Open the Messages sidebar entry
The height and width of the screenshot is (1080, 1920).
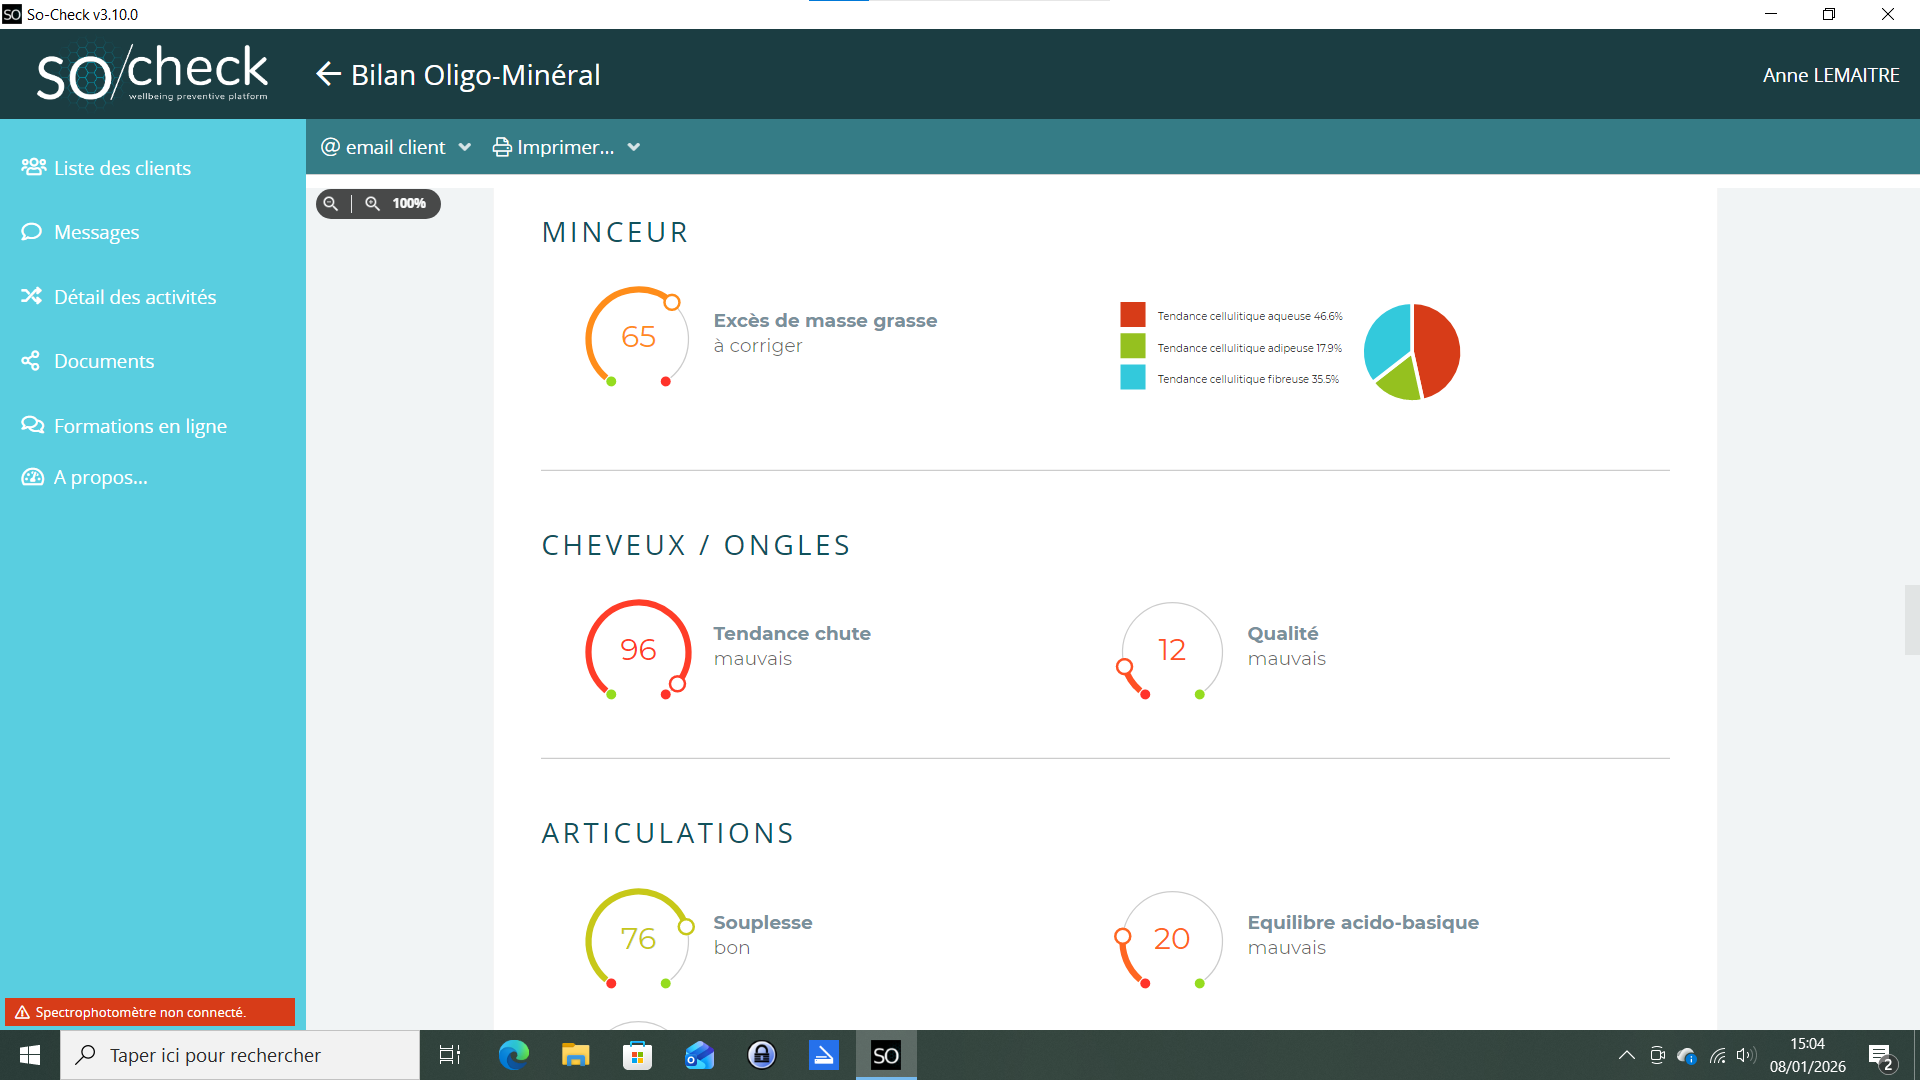[x=96, y=232]
